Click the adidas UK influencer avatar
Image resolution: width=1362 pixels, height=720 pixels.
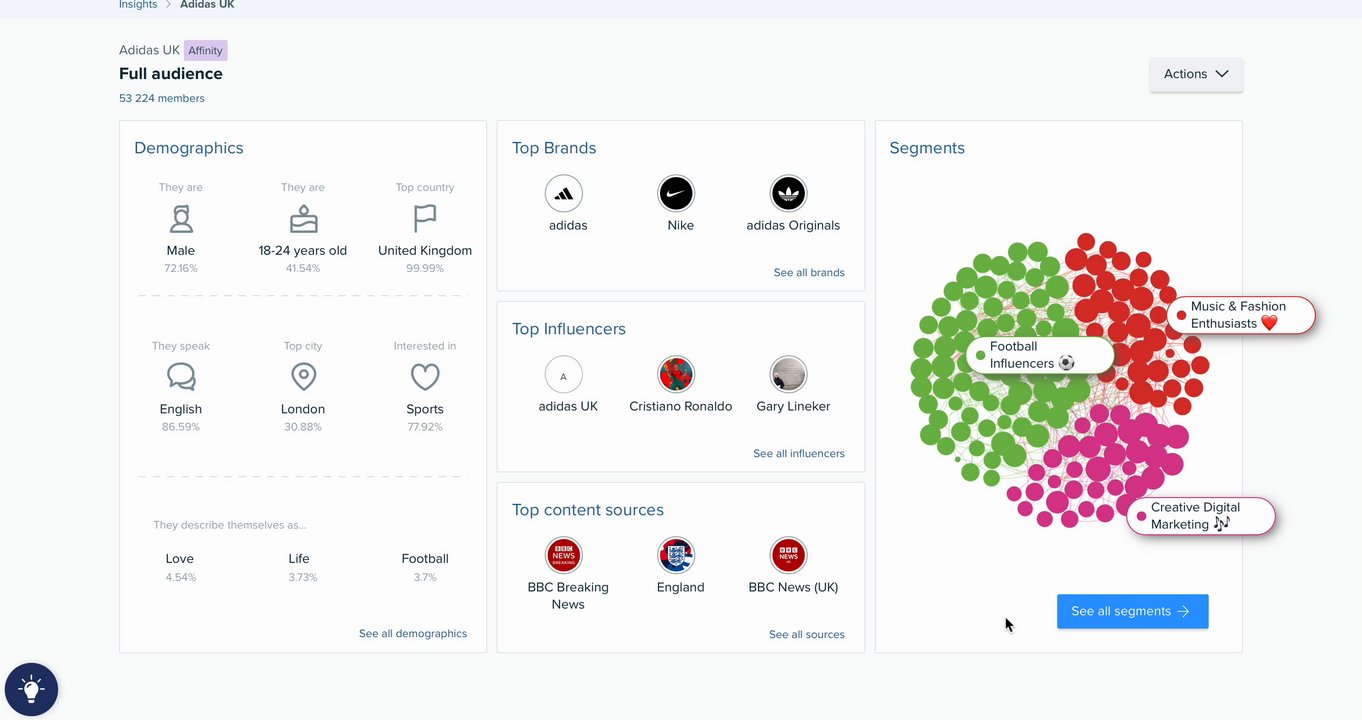pyautogui.click(x=564, y=375)
